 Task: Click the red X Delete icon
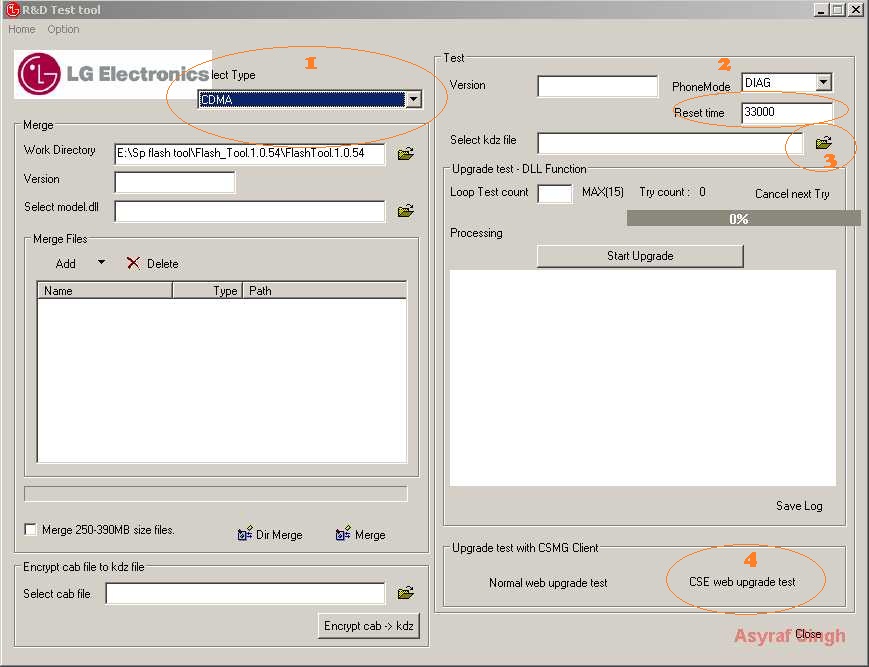(133, 263)
